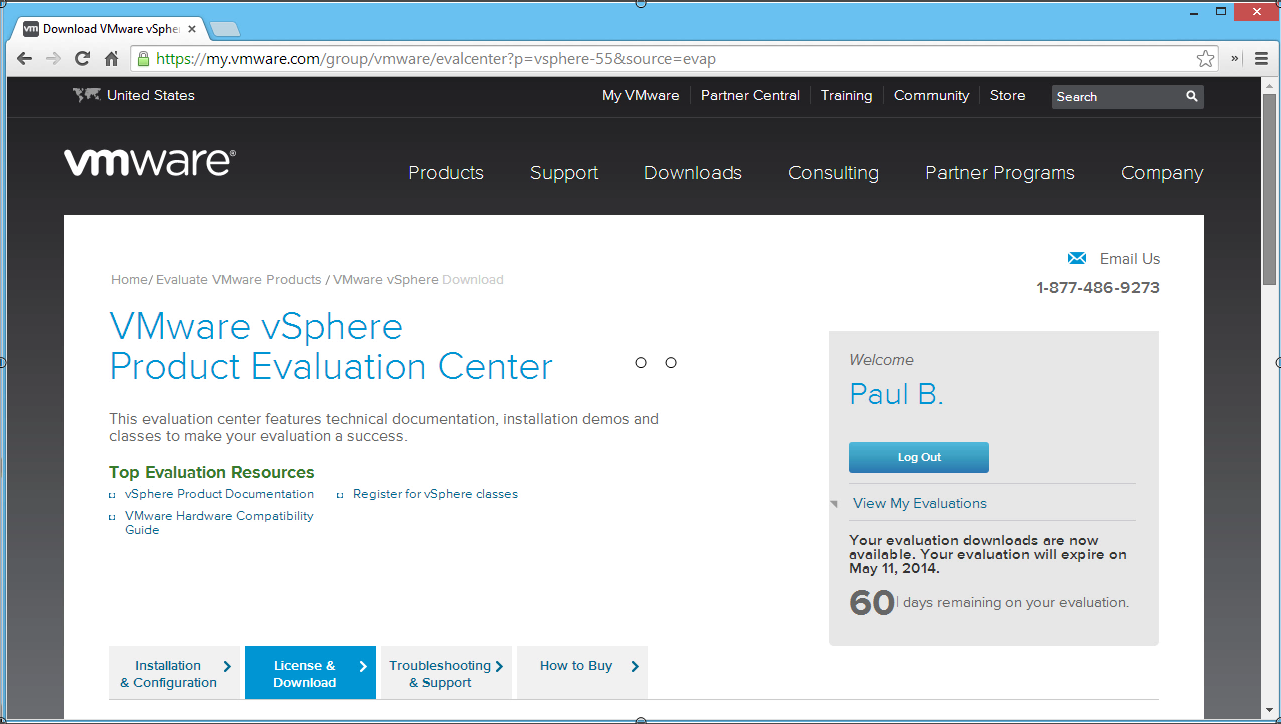Click the Log Out button
The image size is (1281, 724).
[x=919, y=457]
